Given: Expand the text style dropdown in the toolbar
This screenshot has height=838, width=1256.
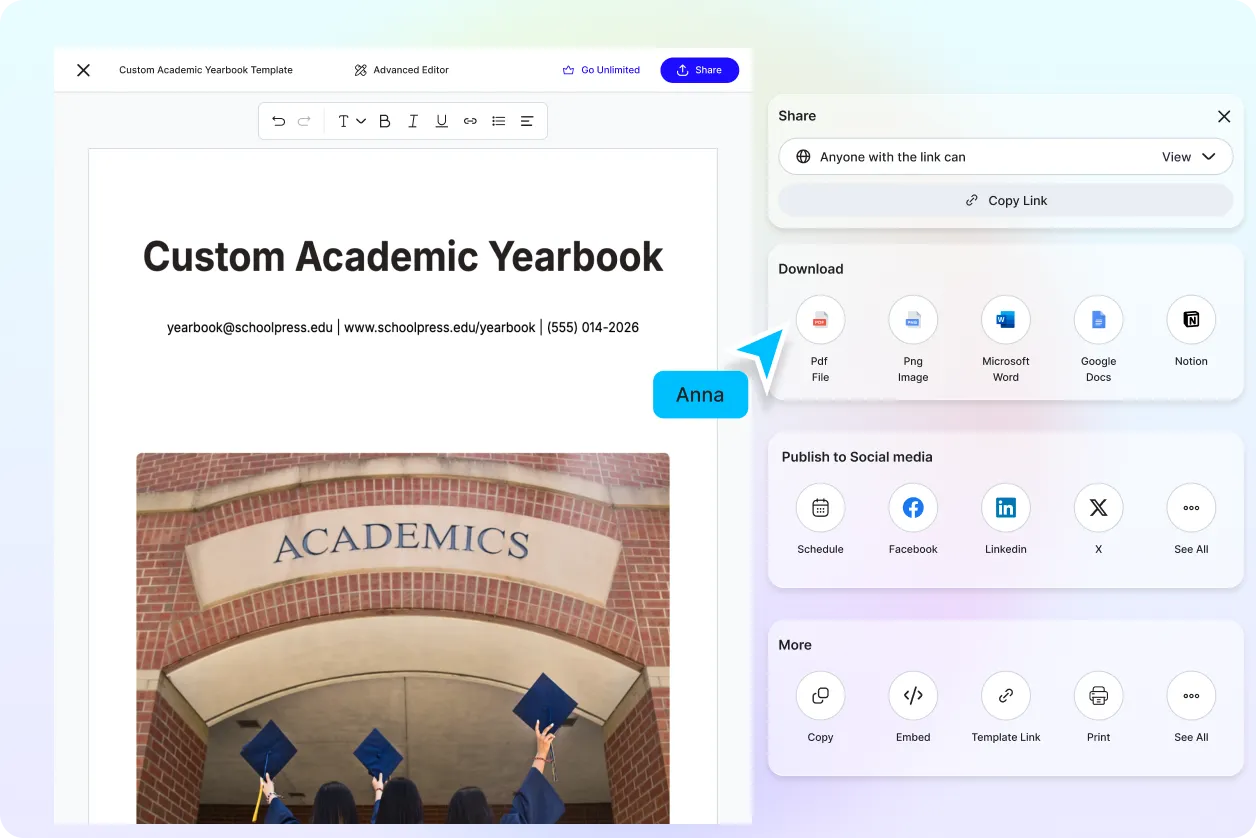Looking at the screenshot, I should coord(350,120).
